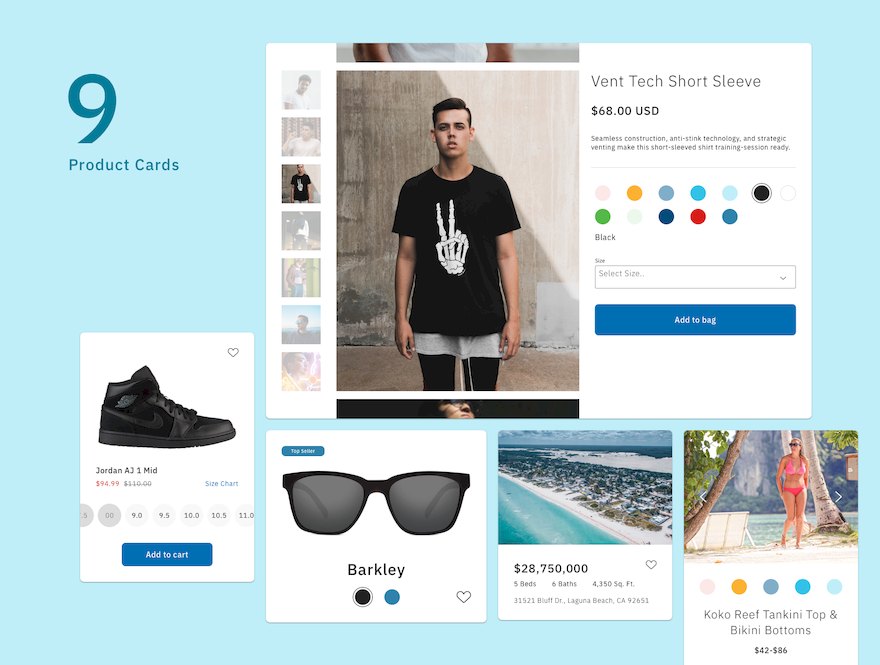Choose shoe size 10.0

pos(191,515)
